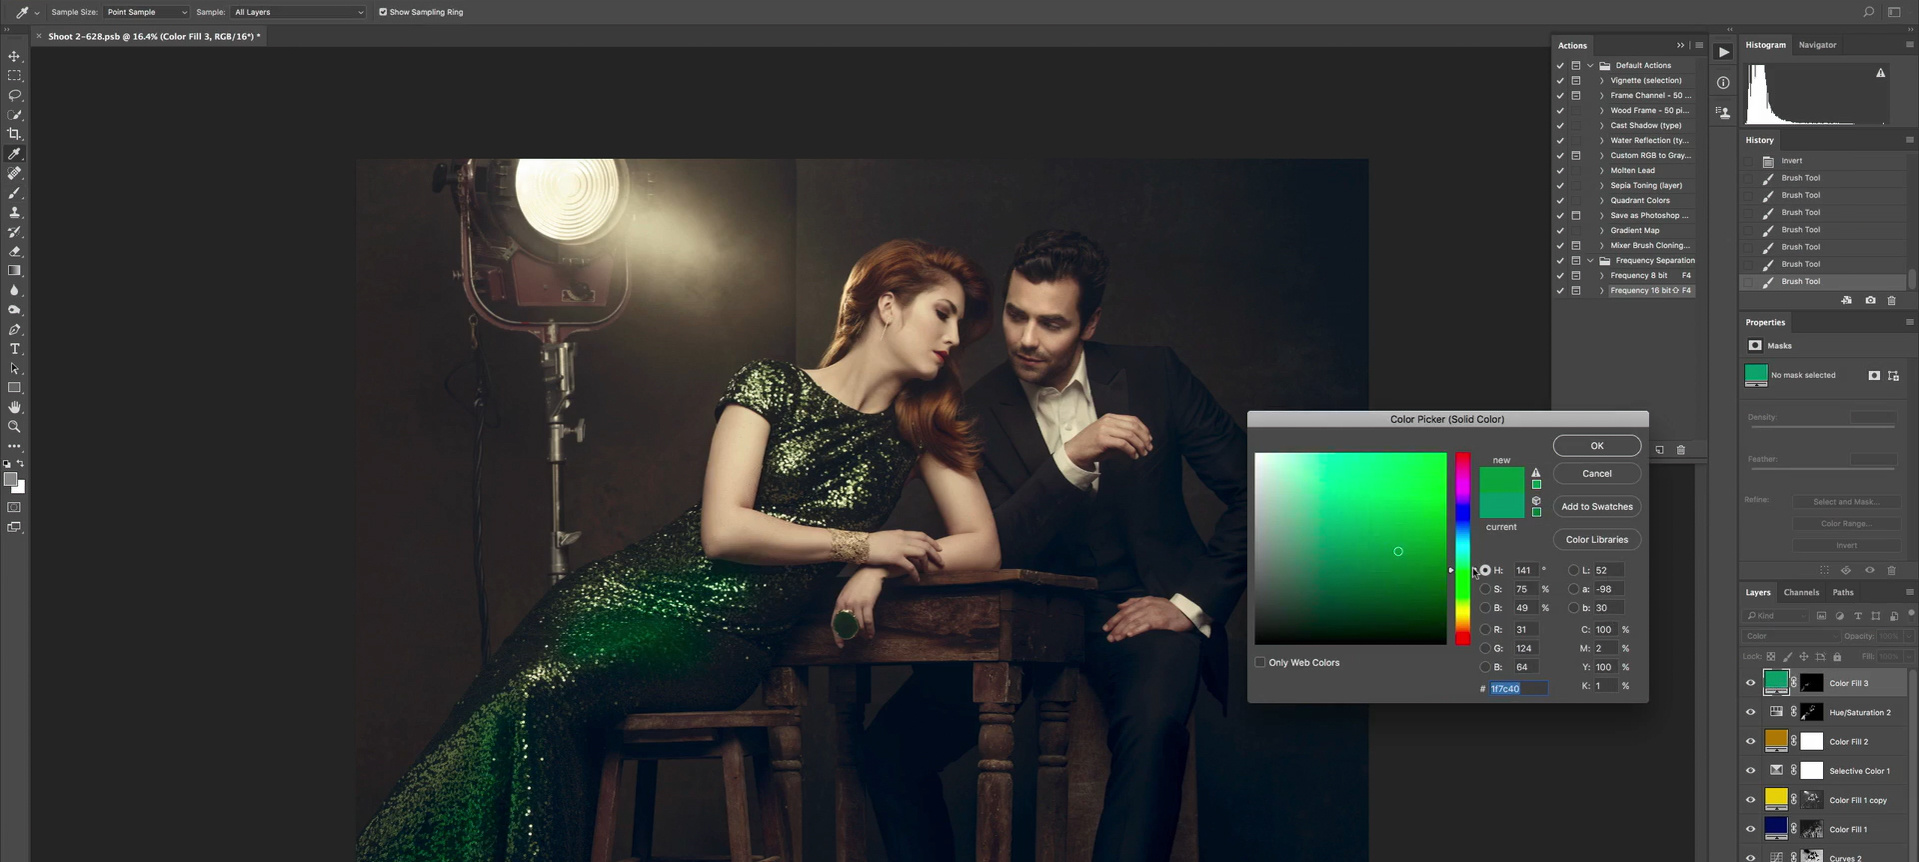The height and width of the screenshot is (862, 1919).
Task: Click the search icon at top right
Action: [1868, 12]
